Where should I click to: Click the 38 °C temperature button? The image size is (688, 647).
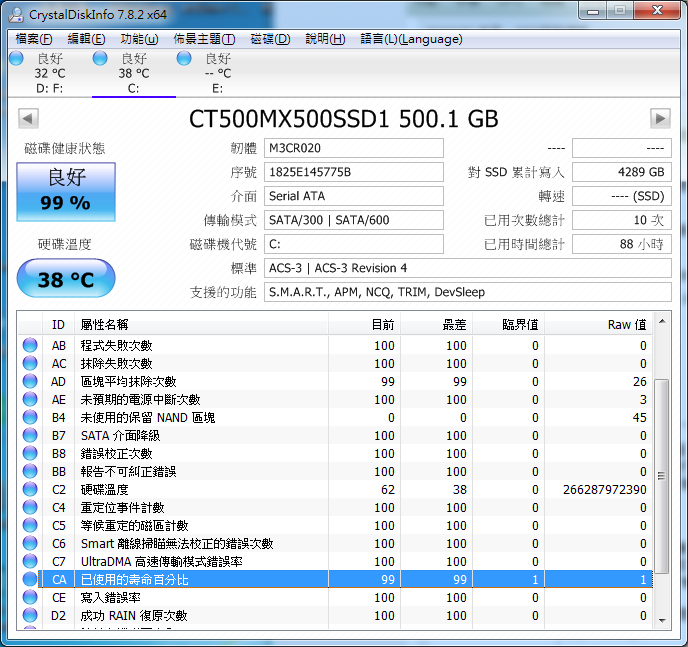66,278
